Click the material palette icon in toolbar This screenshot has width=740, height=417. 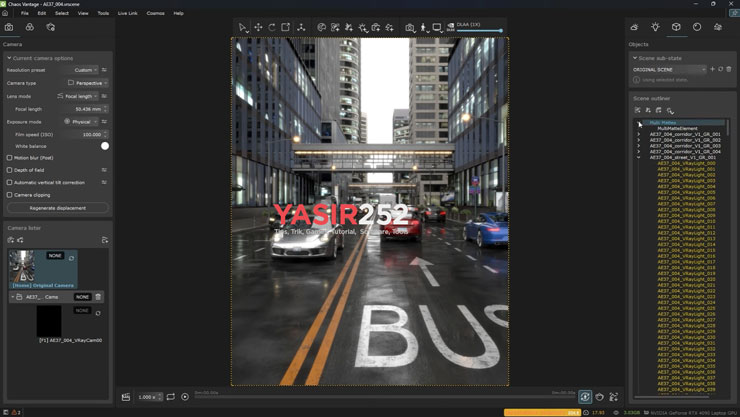(322, 27)
